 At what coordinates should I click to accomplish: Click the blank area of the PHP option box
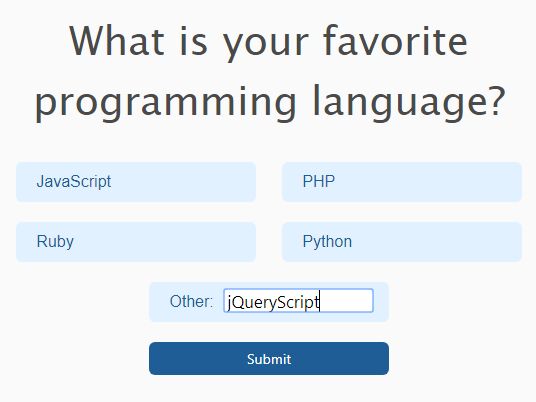(x=427, y=182)
